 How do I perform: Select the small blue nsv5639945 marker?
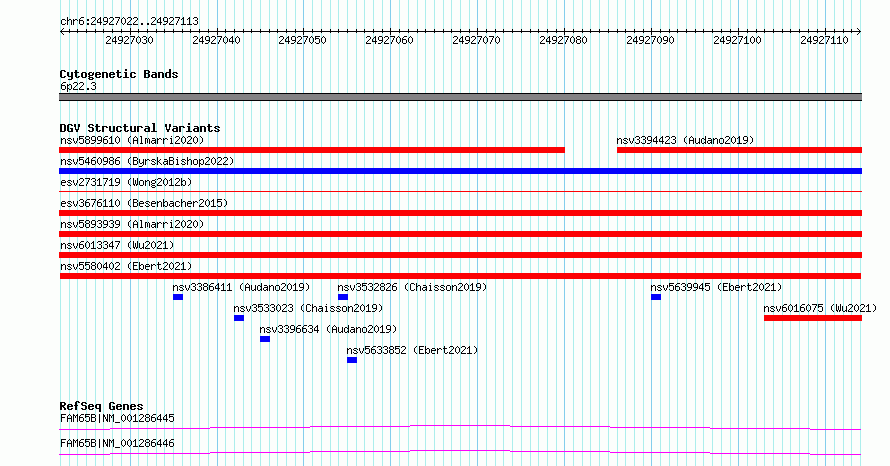click(656, 297)
